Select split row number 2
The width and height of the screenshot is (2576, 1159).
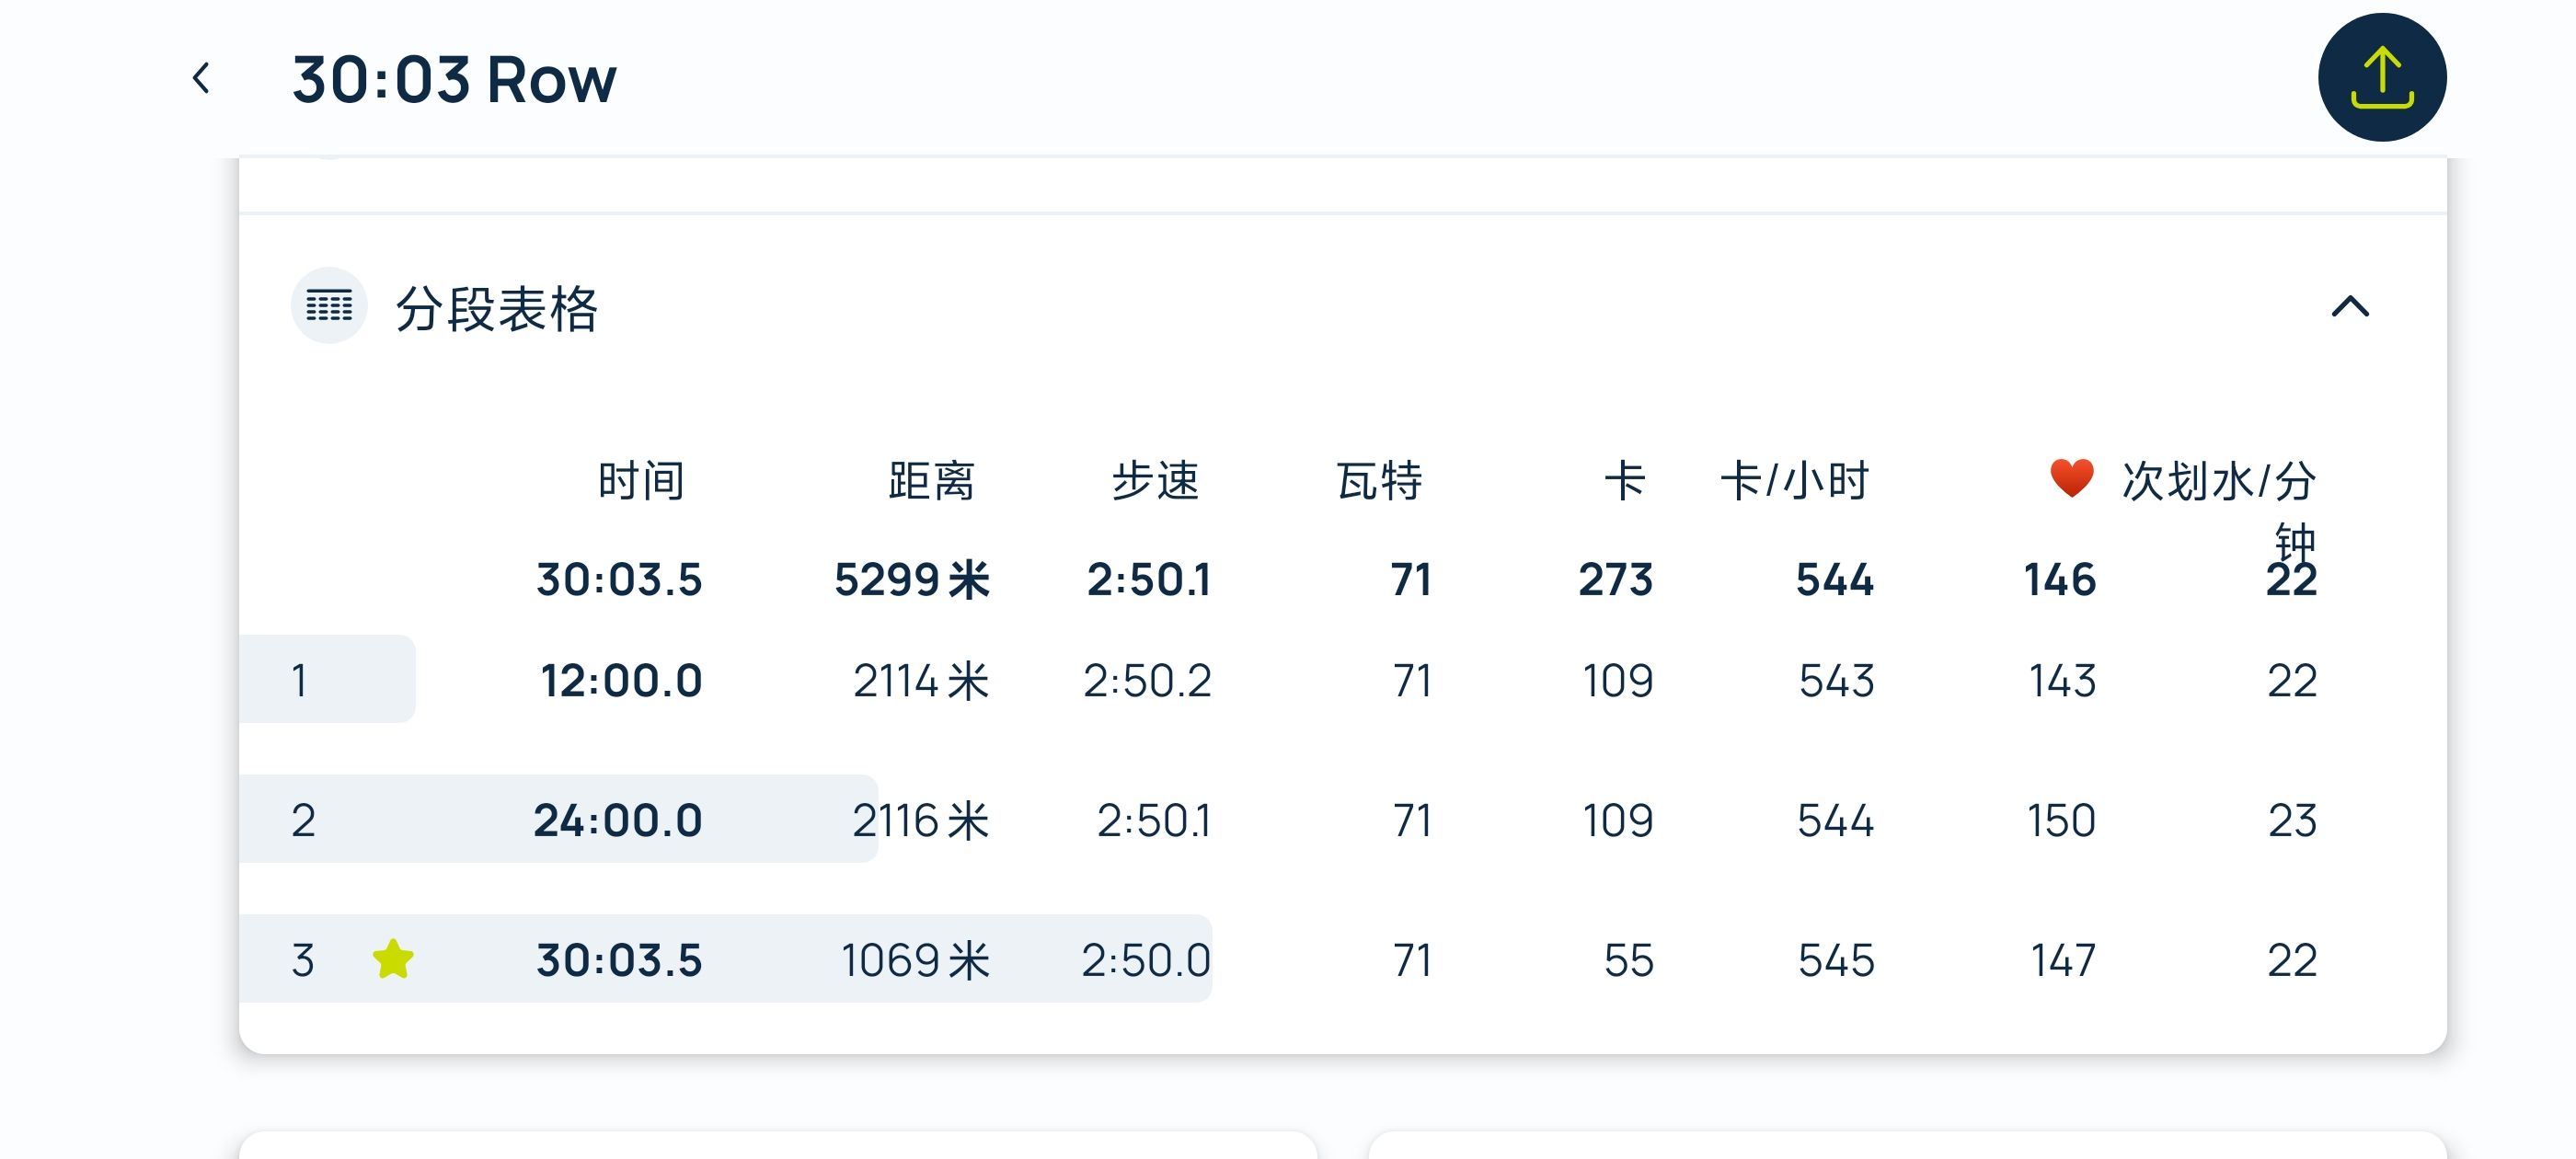pyautogui.click(x=303, y=821)
